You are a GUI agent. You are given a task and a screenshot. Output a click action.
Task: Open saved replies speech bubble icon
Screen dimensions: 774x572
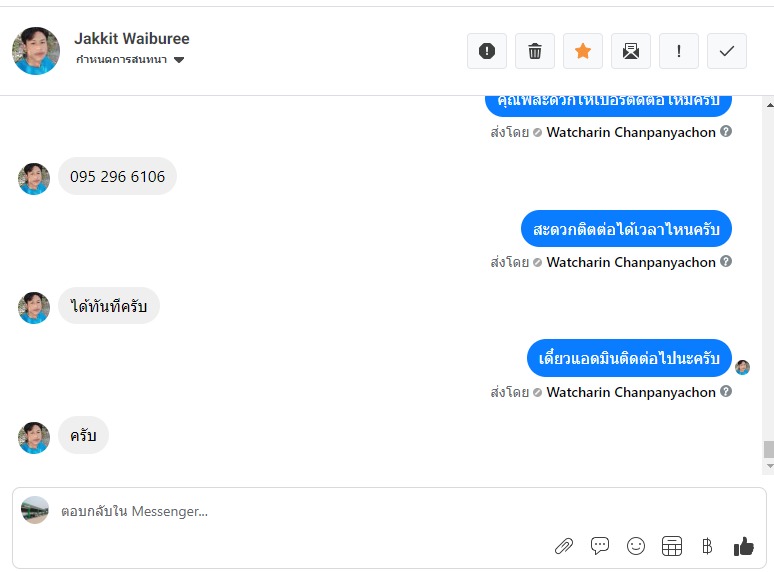coord(600,546)
